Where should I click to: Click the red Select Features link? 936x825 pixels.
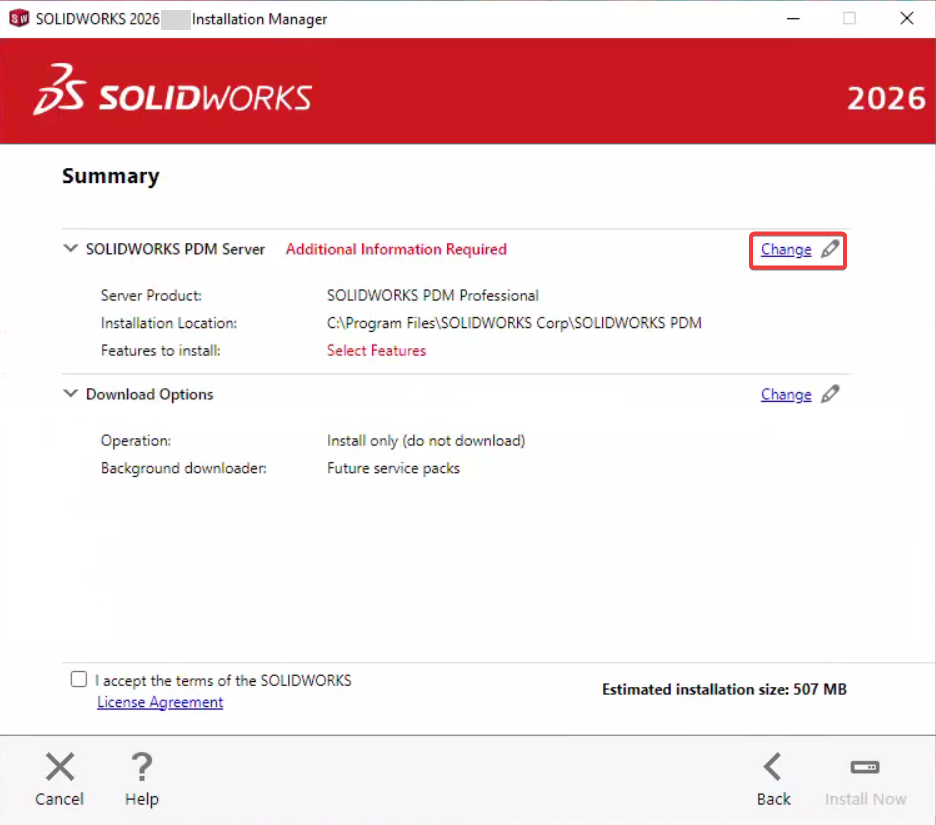(x=376, y=350)
